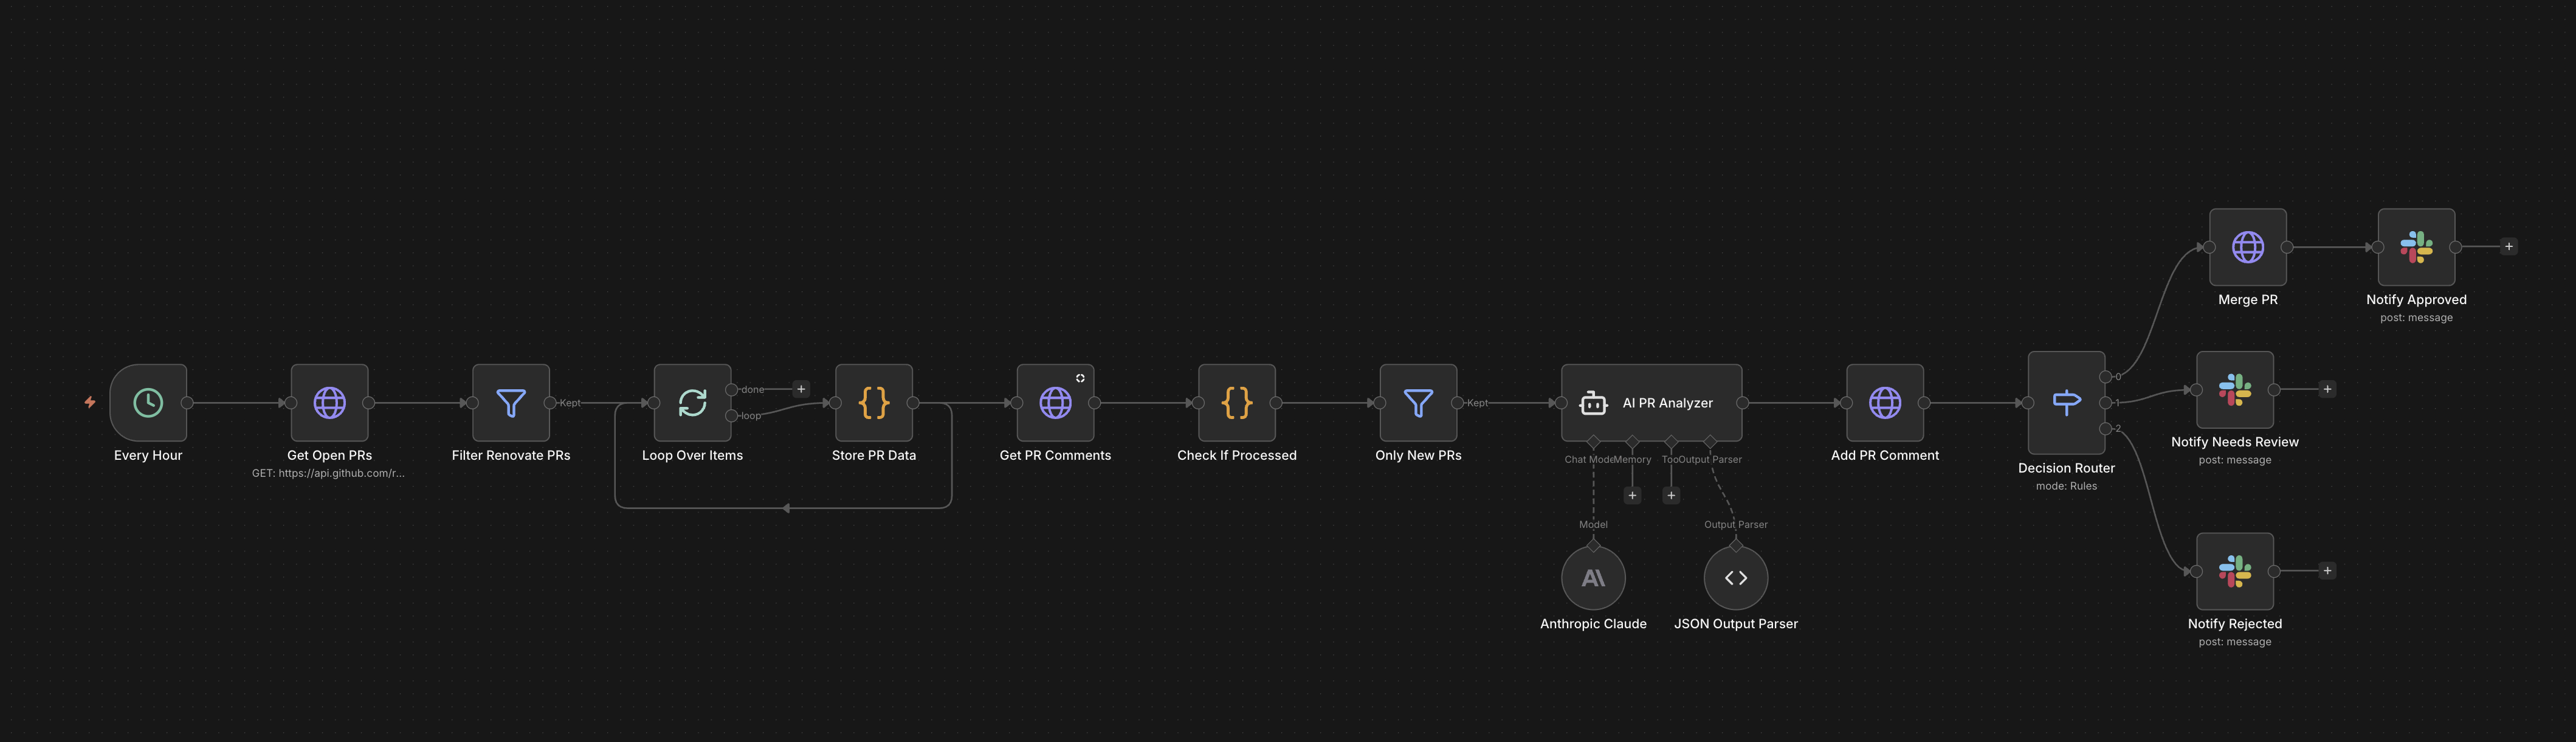Click the Notify Approved Slack node

(x=2416, y=246)
